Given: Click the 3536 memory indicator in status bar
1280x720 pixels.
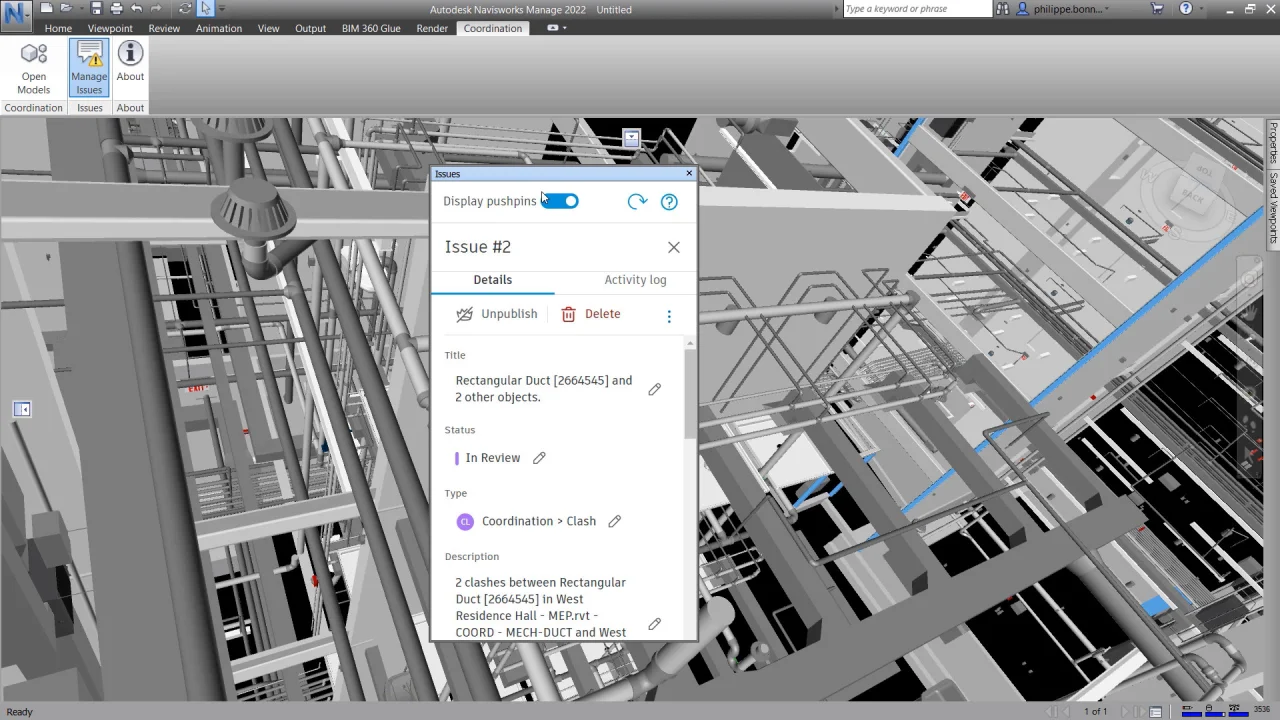Looking at the screenshot, I should pos(1262,710).
